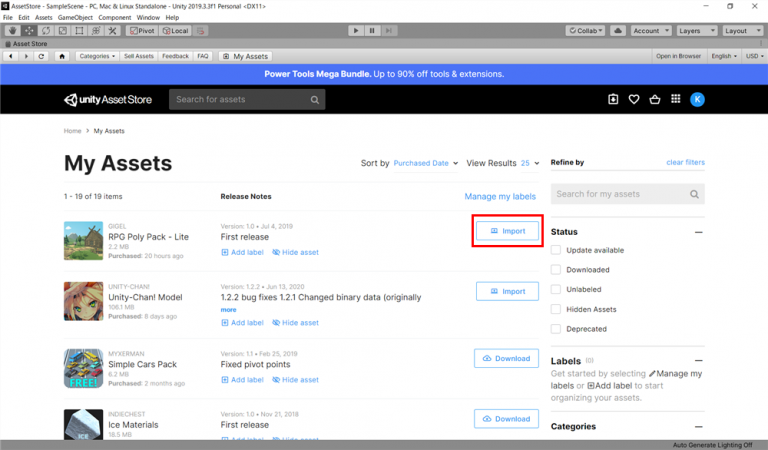This screenshot has height=450, width=768.
Task: Download Ice Materials
Action: point(506,419)
